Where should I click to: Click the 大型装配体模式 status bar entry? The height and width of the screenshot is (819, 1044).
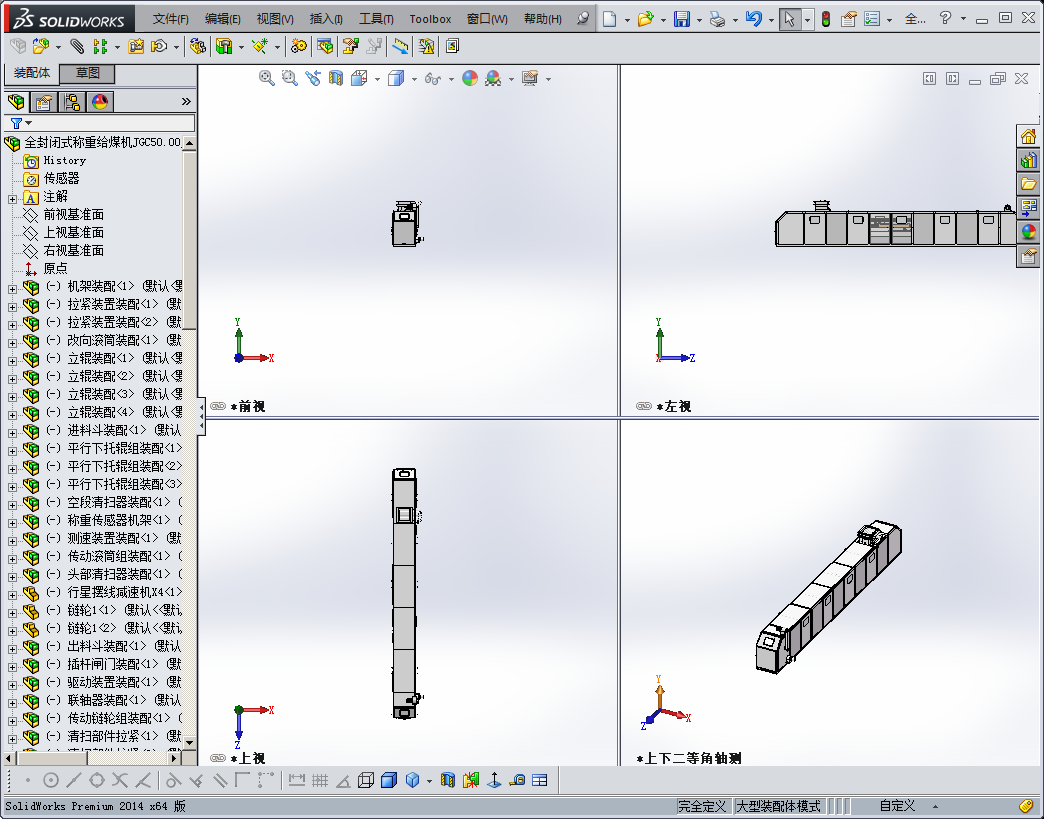(x=778, y=806)
